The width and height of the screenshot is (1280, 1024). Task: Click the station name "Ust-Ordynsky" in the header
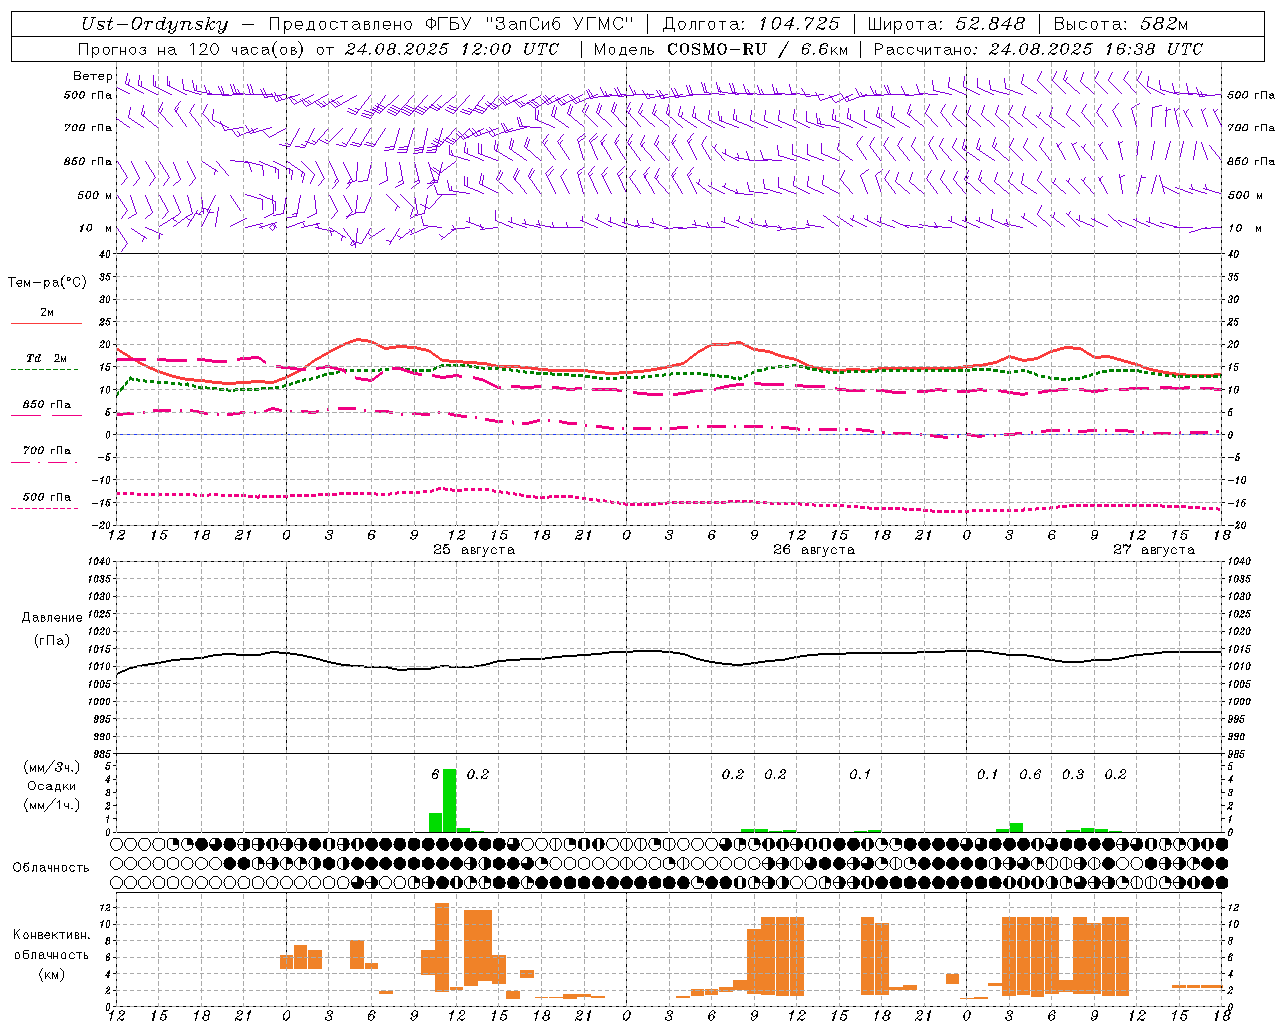(155, 24)
